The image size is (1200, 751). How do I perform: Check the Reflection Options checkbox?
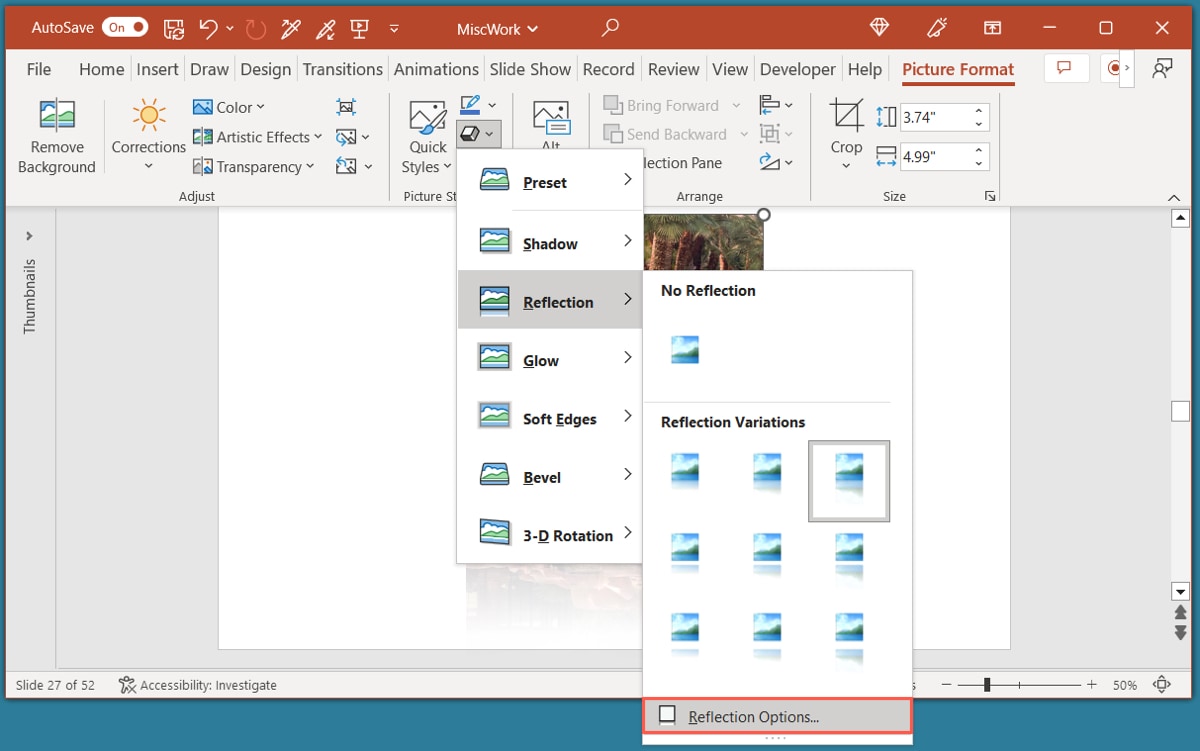click(x=668, y=715)
